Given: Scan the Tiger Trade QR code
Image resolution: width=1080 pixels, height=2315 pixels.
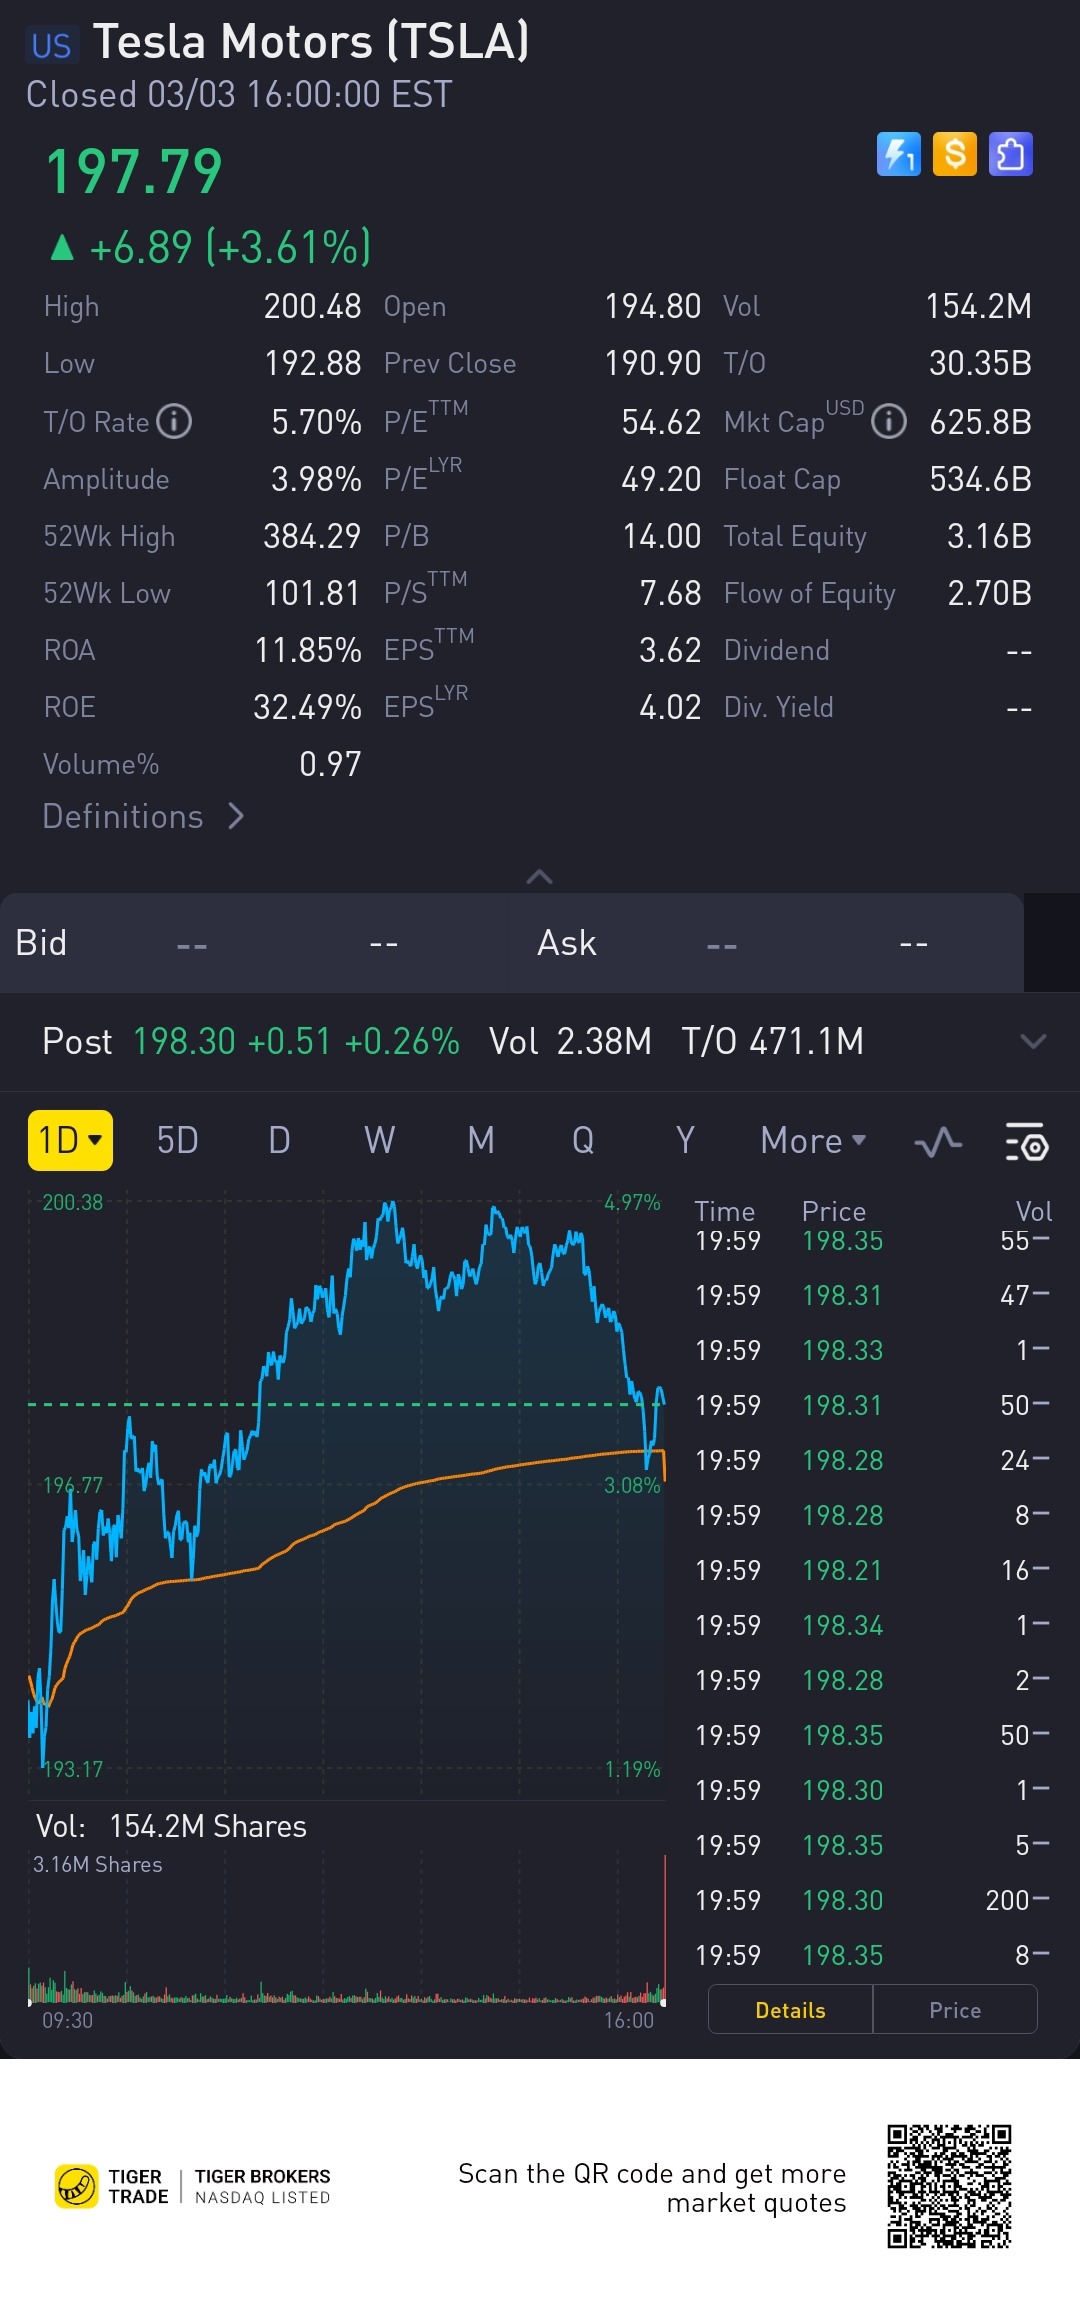Looking at the screenshot, I should pos(949,2186).
